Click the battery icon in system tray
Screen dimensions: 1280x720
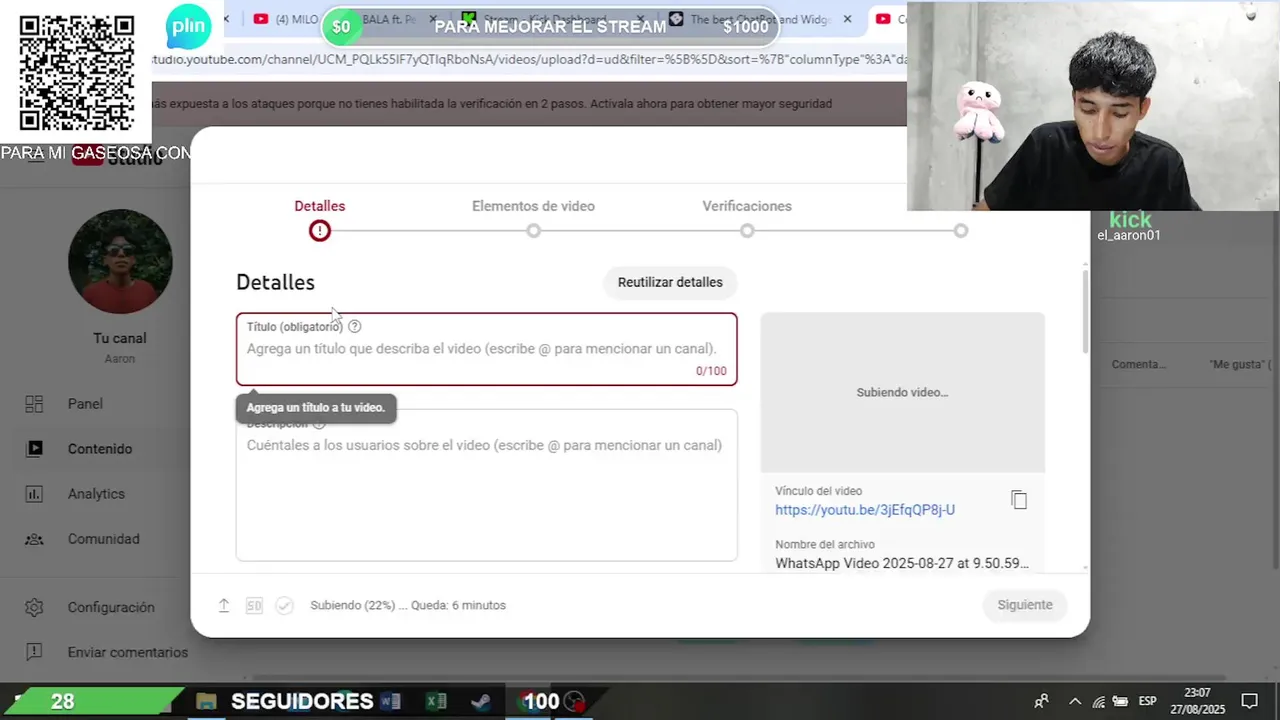coord(1120,701)
